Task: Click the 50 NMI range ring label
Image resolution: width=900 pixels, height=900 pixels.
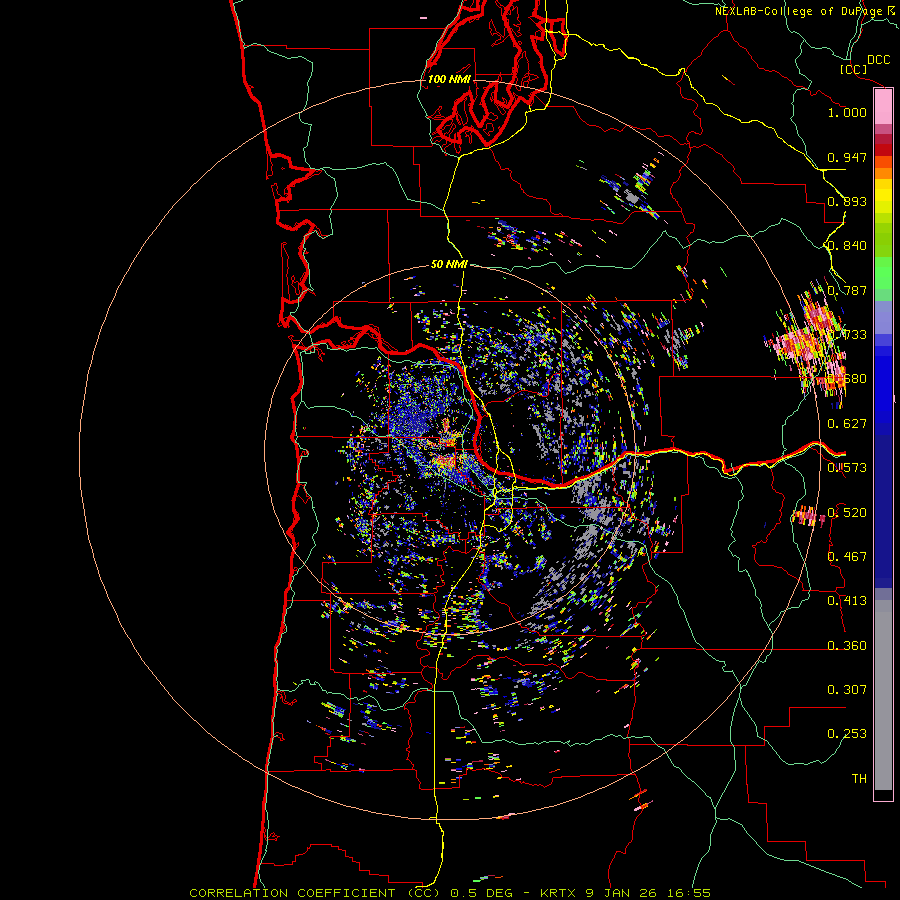Action: pyautogui.click(x=449, y=264)
